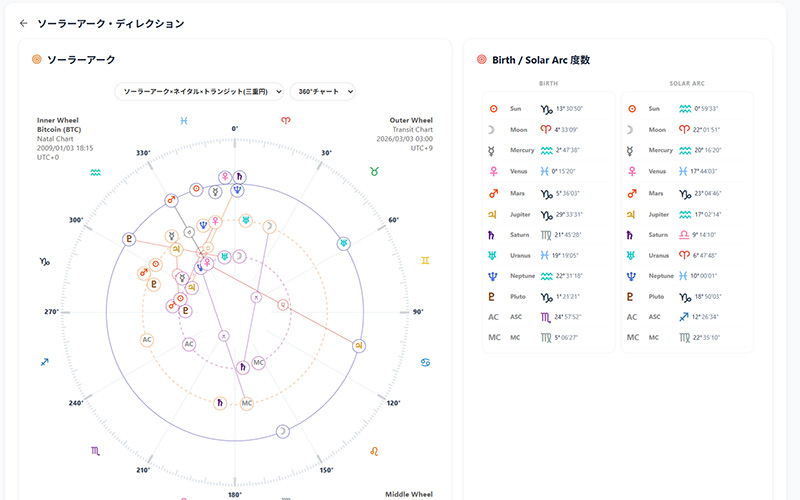Select the Gemini sign on the wheel's right

click(426, 260)
